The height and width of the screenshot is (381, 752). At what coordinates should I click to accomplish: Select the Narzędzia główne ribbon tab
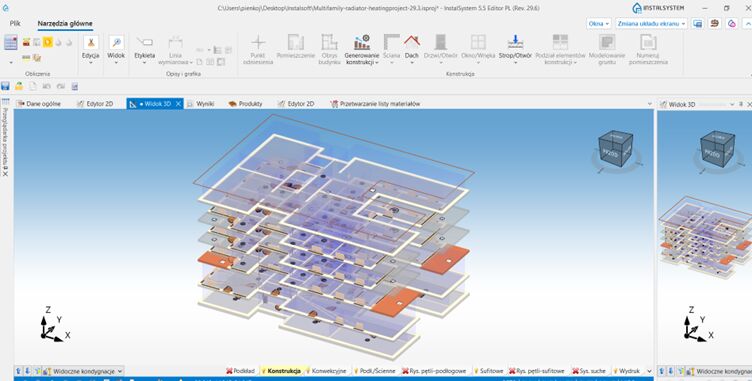[65, 23]
